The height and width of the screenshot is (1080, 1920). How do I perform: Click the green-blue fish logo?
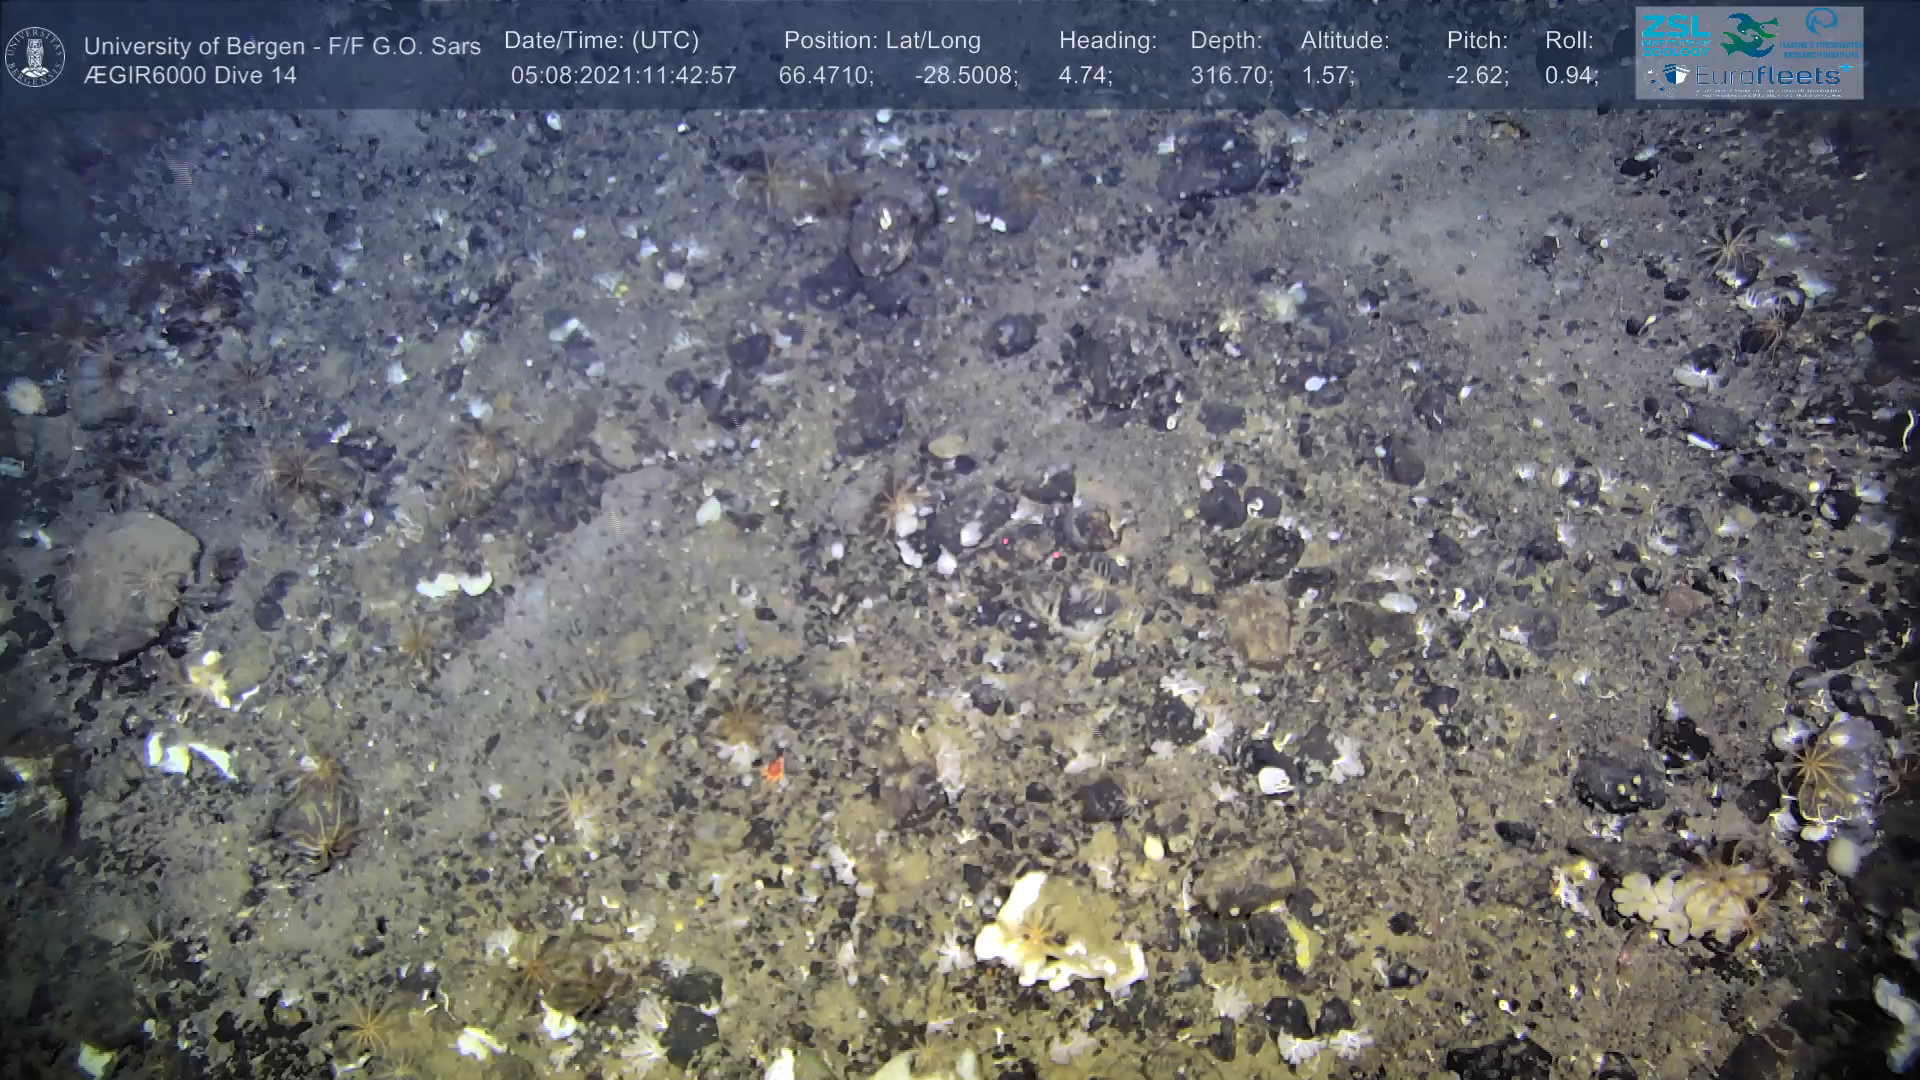(1750, 34)
